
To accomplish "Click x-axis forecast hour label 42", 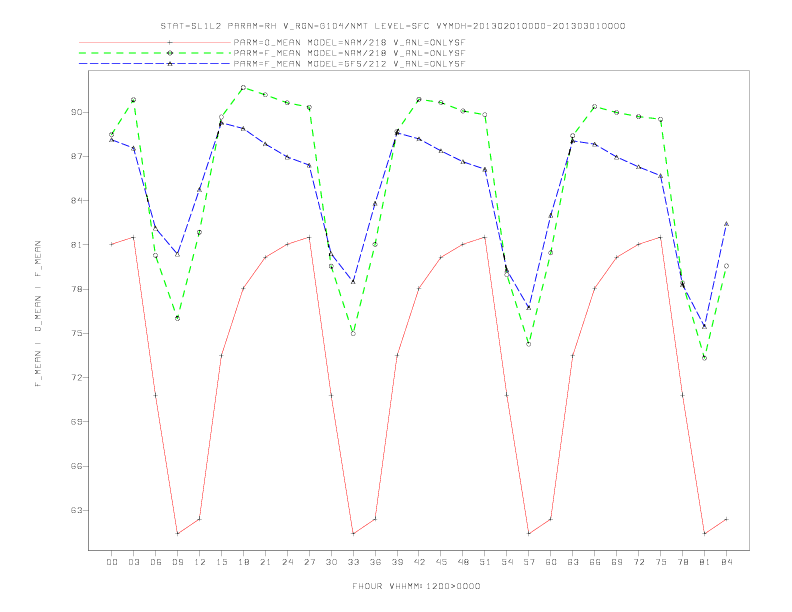I will point(419,562).
